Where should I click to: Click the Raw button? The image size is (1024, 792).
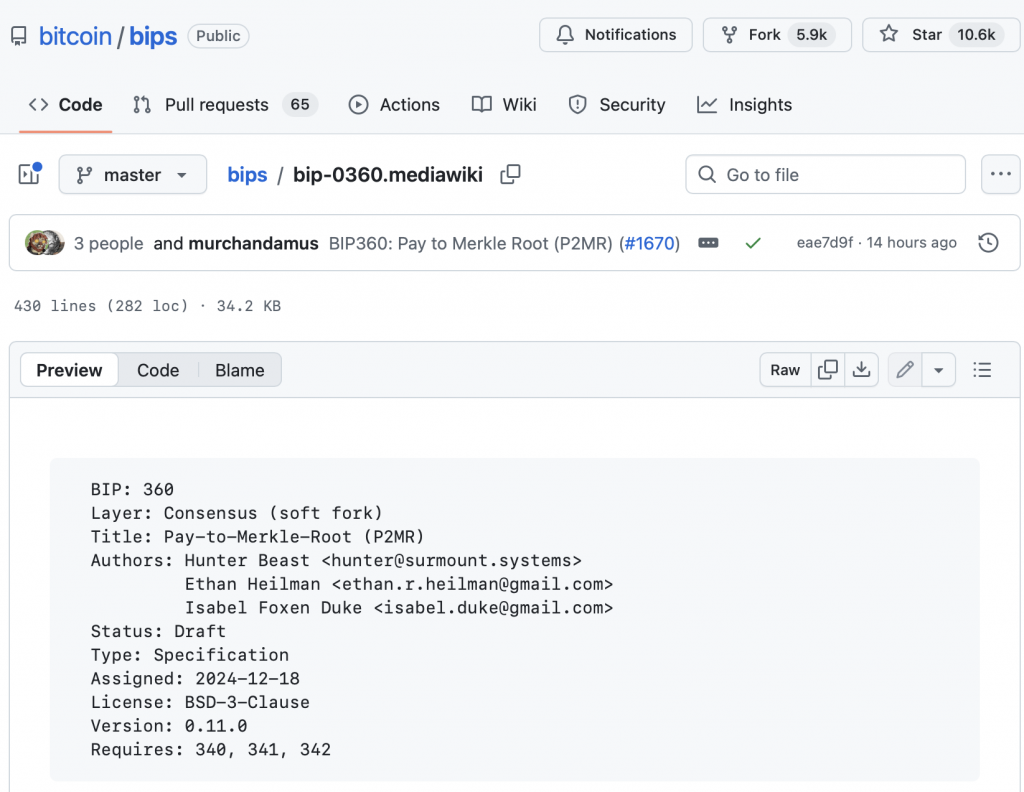[x=785, y=370]
